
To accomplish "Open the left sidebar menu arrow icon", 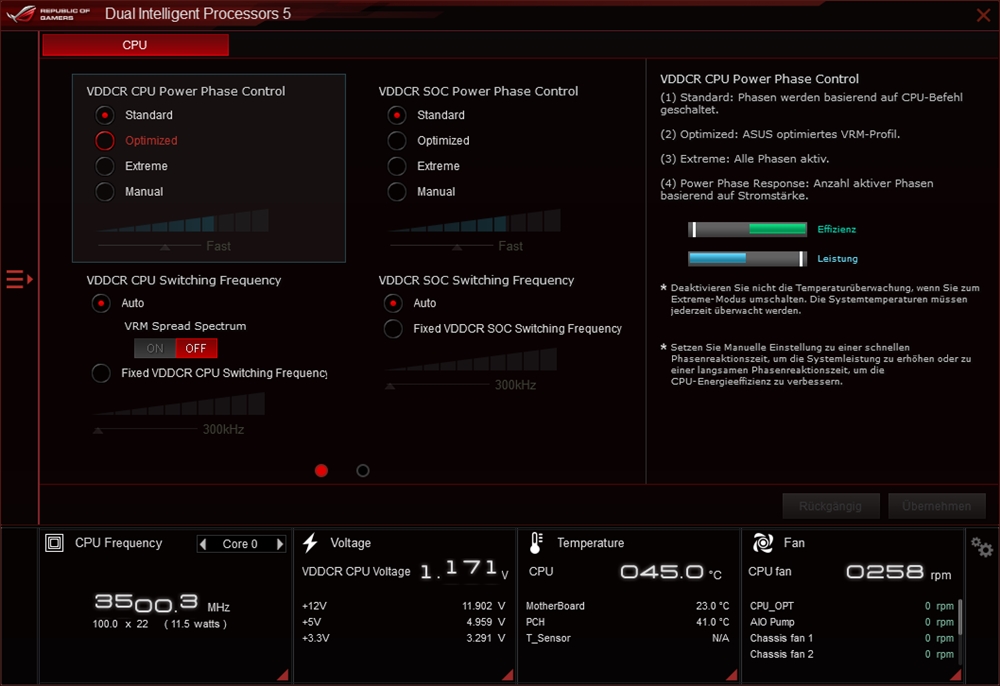I will coord(19,279).
